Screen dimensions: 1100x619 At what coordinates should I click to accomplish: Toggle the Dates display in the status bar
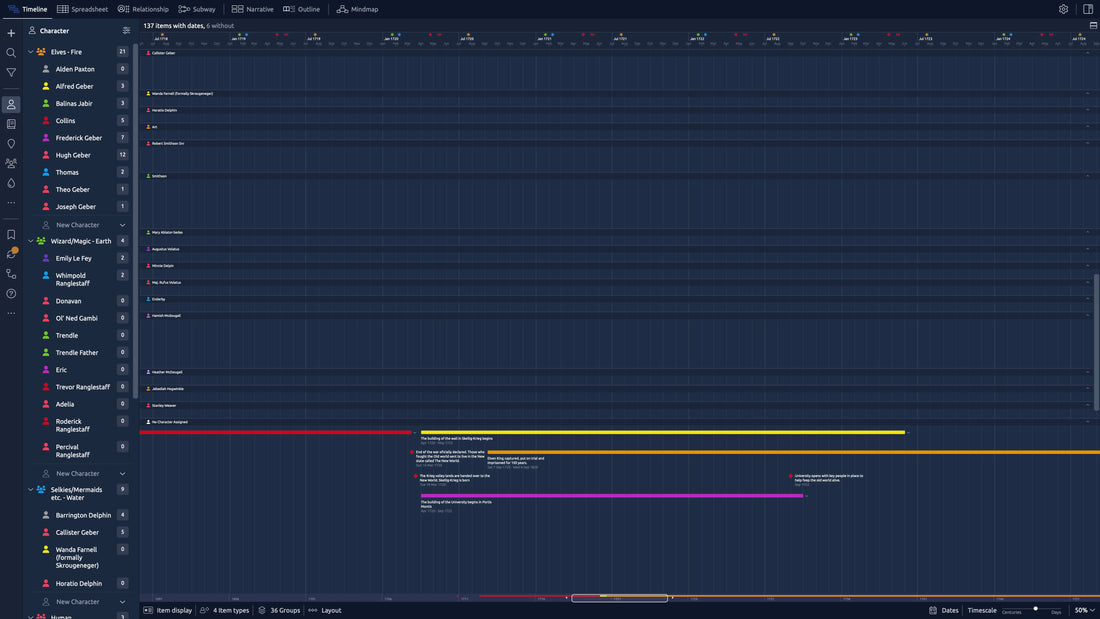point(945,609)
